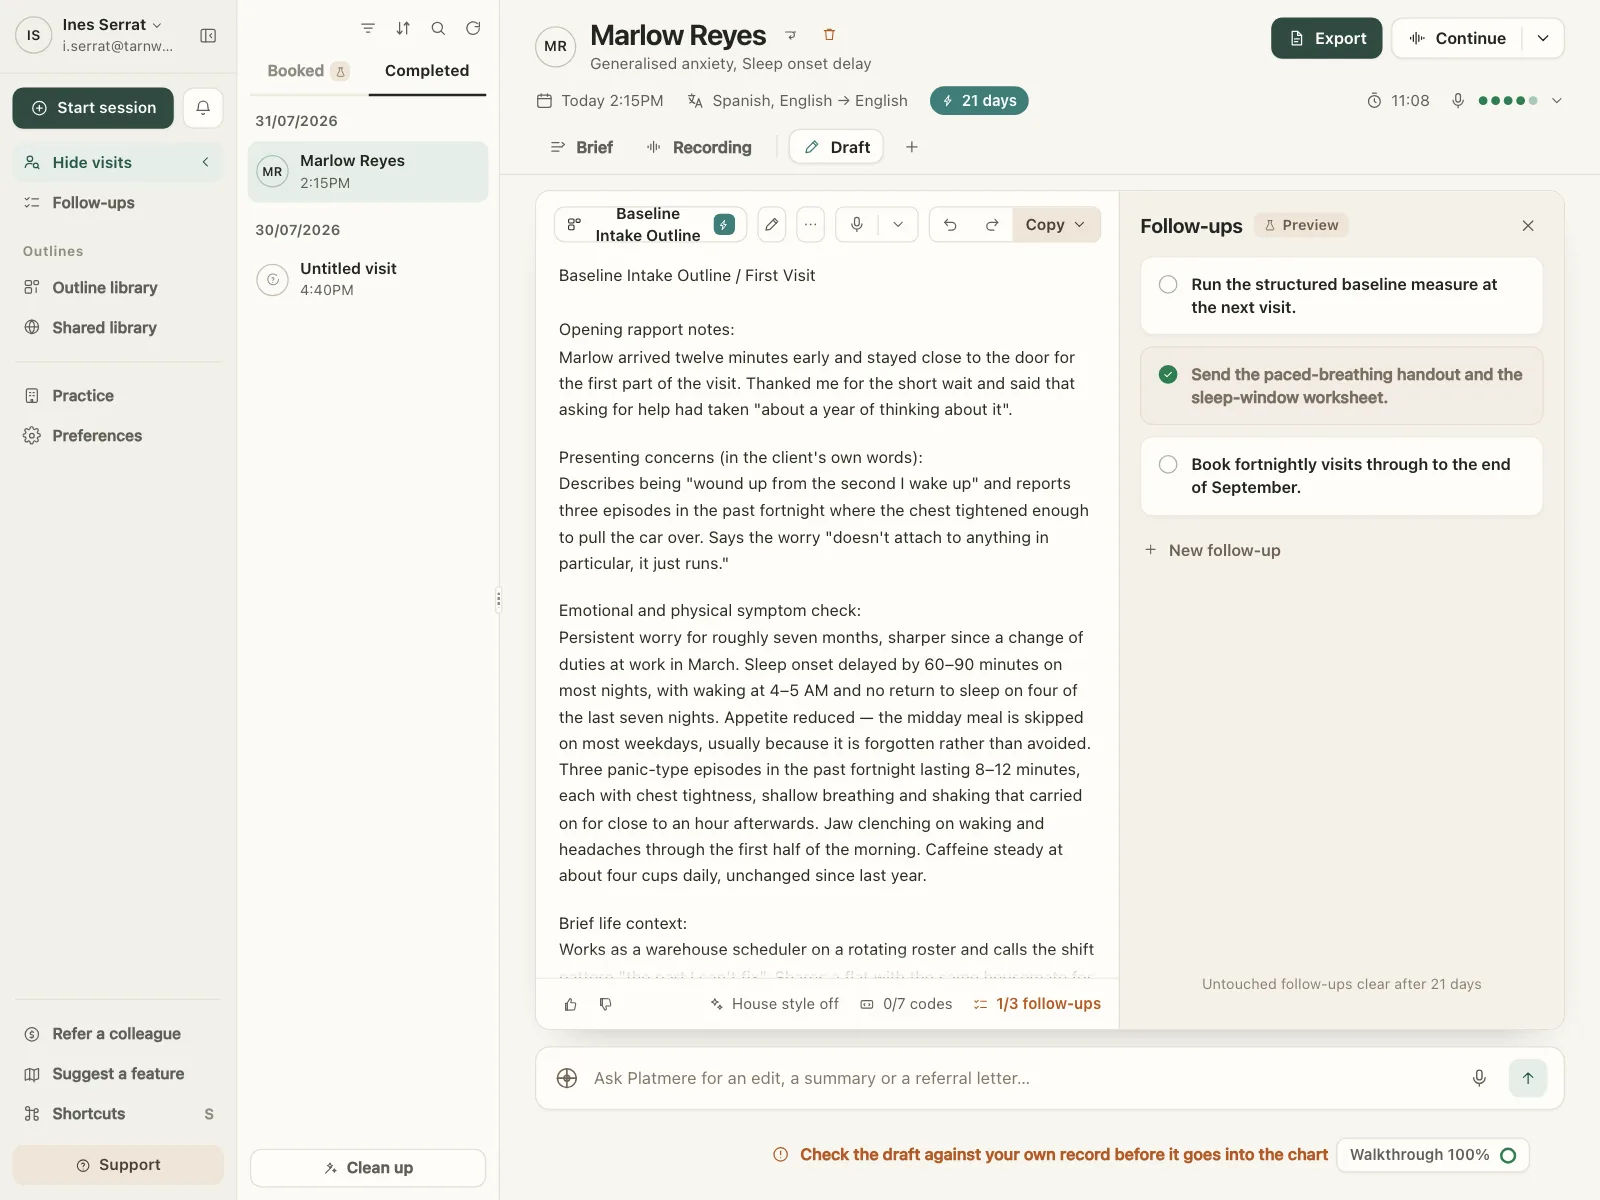Sort the visits list
1600x1200 pixels.
403,28
